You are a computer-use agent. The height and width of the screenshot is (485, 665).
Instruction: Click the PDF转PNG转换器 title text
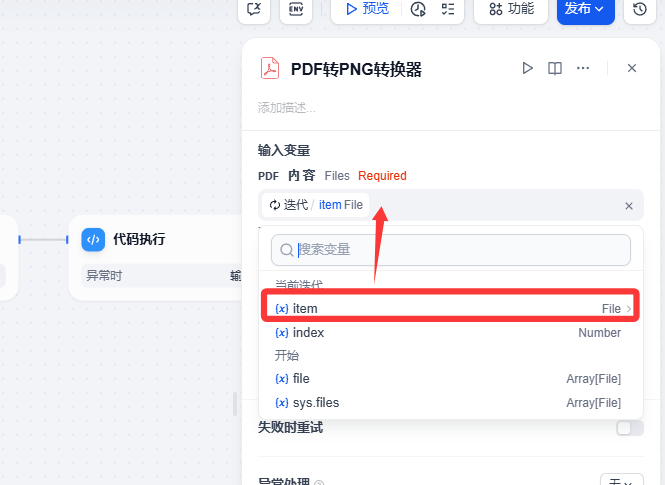(x=356, y=69)
